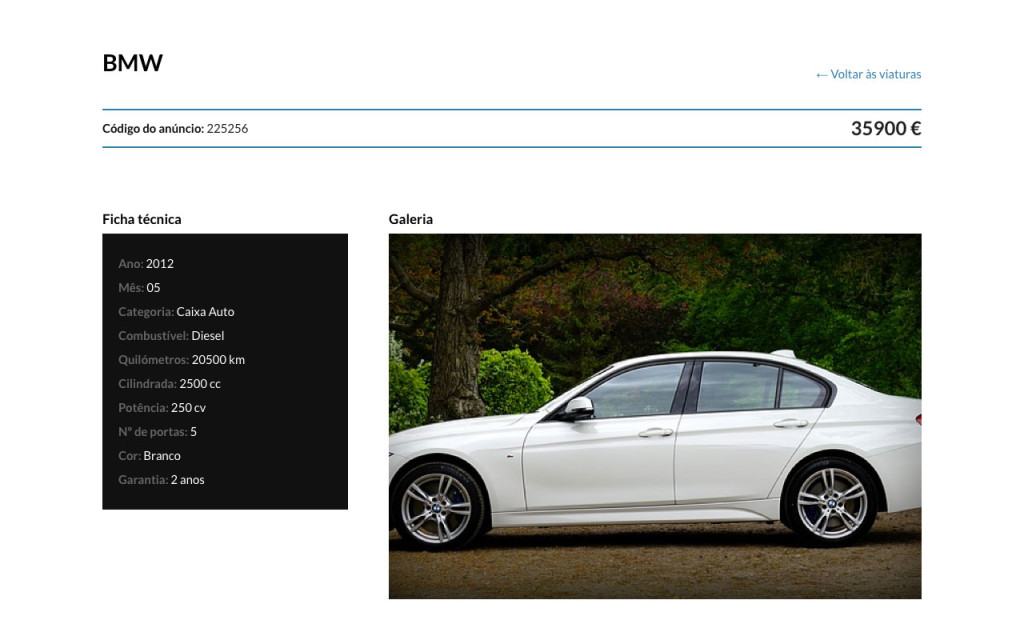
Task: Click the Ano 2012 row
Action: click(x=146, y=264)
